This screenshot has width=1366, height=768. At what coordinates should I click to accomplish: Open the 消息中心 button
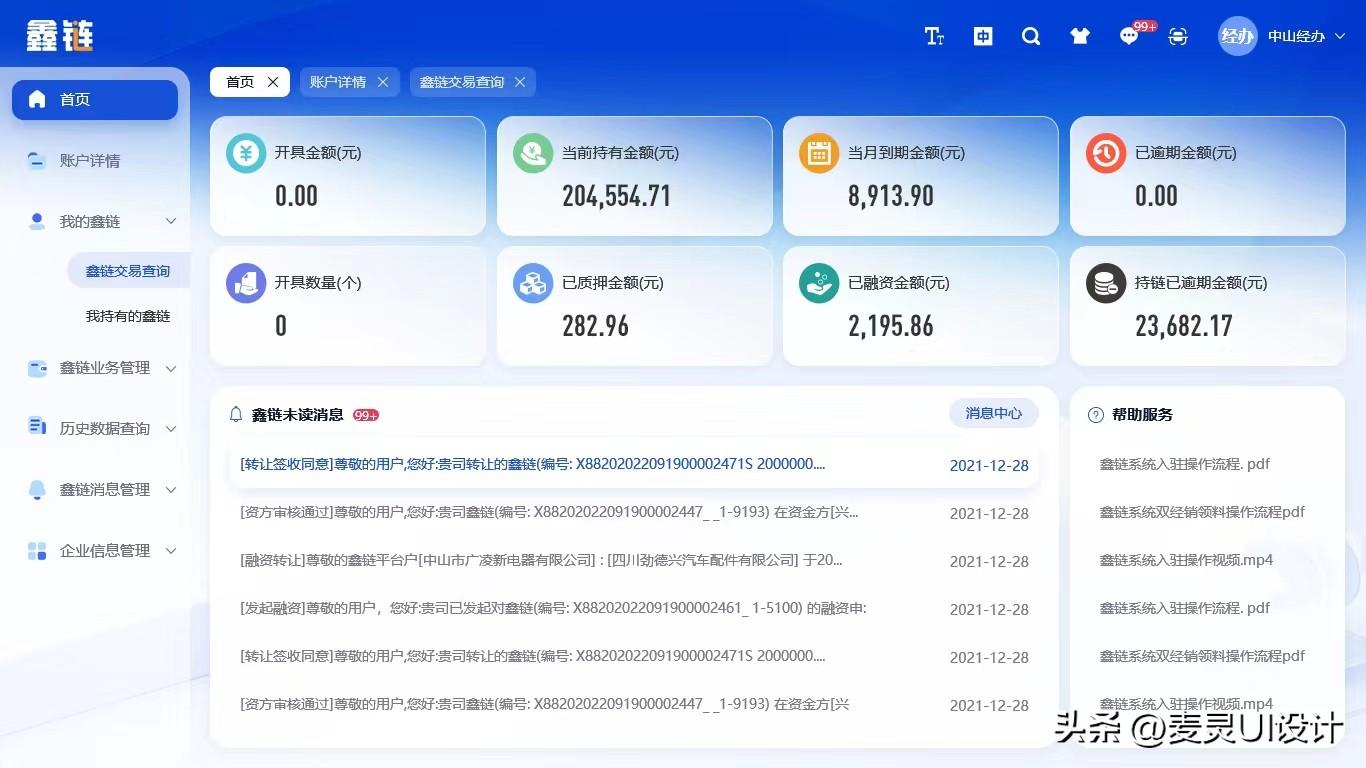click(x=994, y=413)
